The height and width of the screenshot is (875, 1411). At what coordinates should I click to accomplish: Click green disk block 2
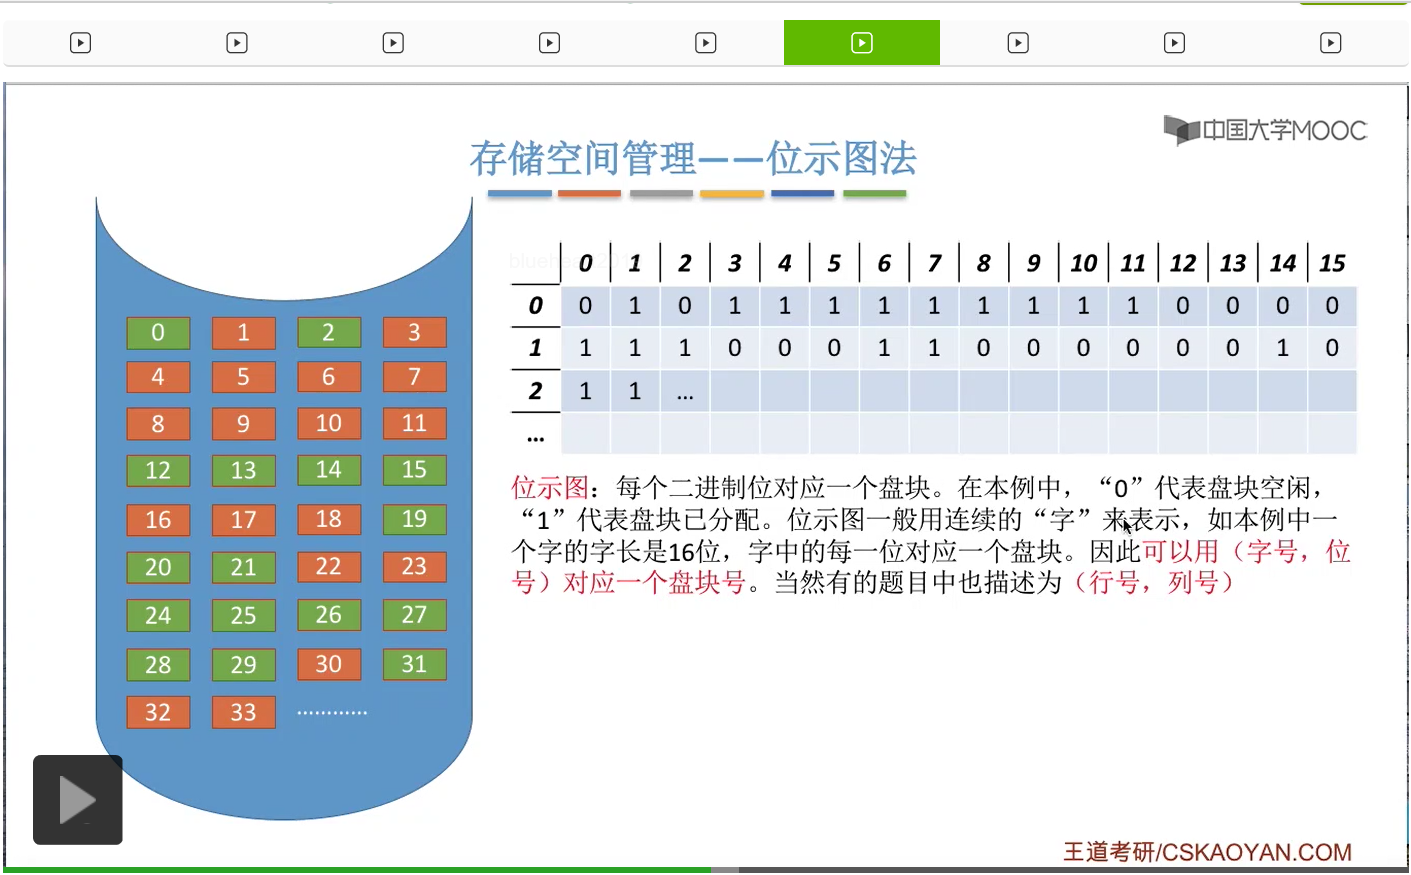pyautogui.click(x=329, y=333)
